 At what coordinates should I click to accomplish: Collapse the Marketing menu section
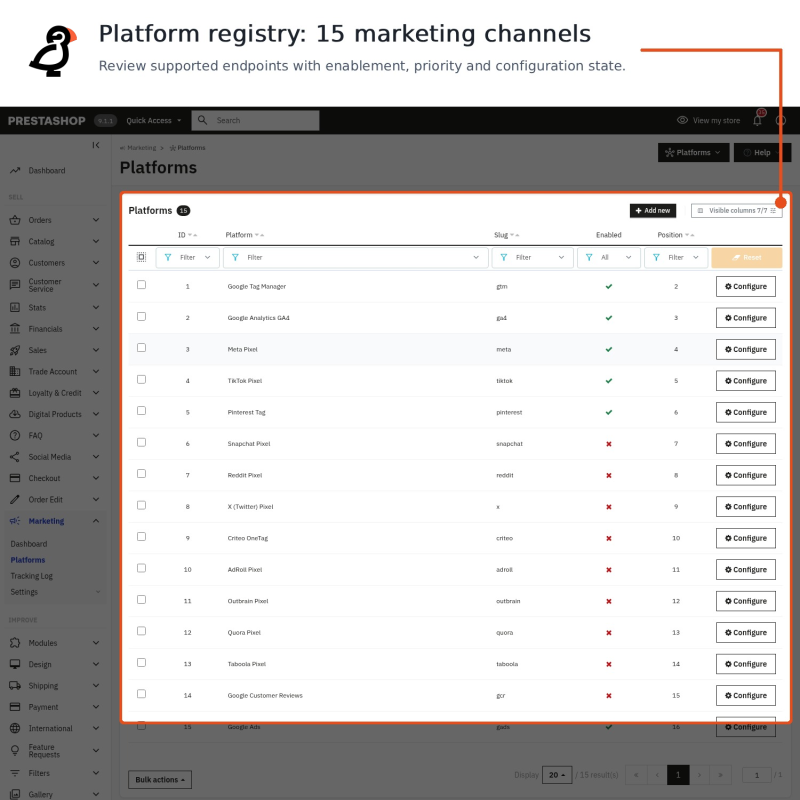(96, 521)
